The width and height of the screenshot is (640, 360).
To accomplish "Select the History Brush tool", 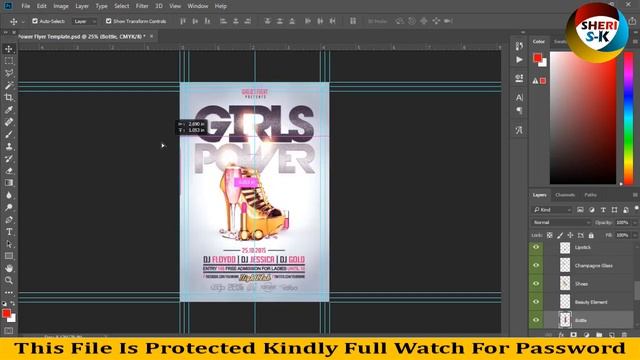I will 9,159.
